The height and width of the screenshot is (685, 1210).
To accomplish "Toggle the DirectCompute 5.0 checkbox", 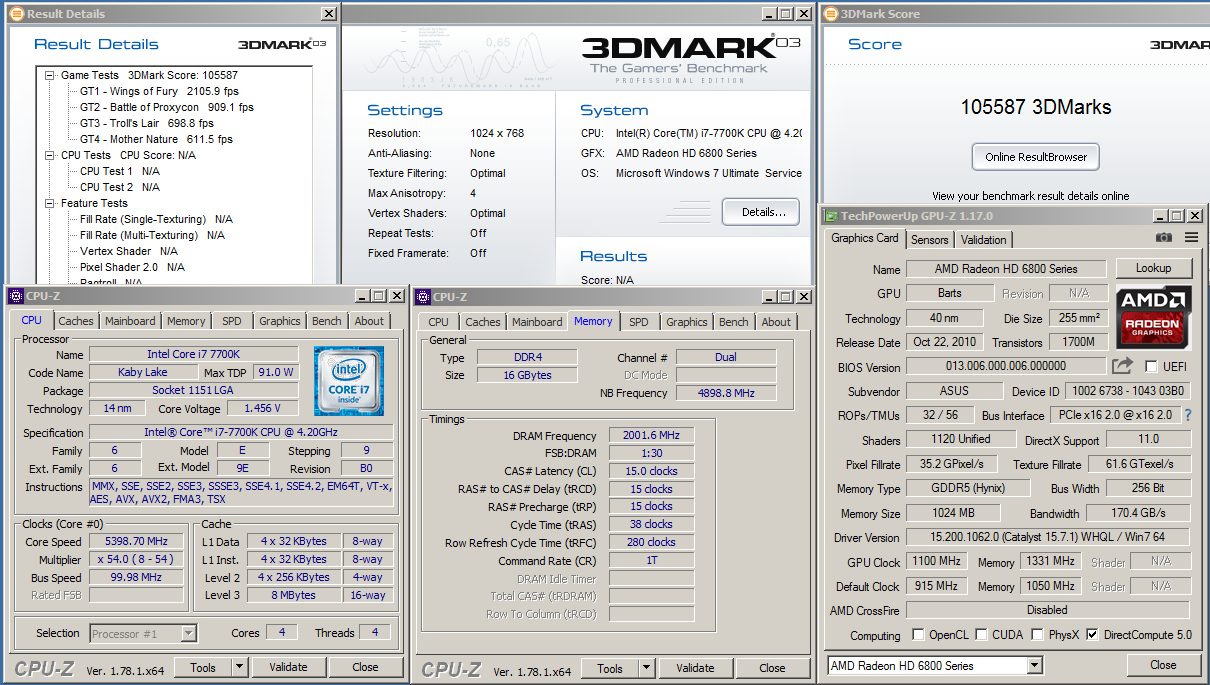I will point(1092,635).
